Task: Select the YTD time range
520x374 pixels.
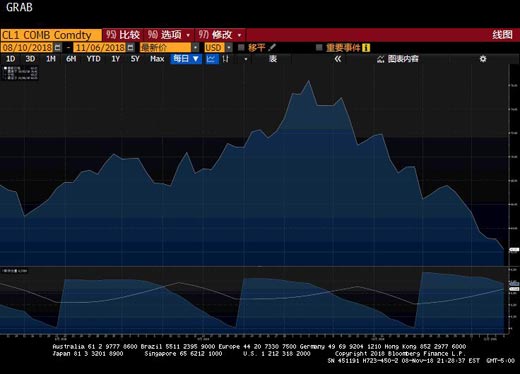Action: coord(93,59)
